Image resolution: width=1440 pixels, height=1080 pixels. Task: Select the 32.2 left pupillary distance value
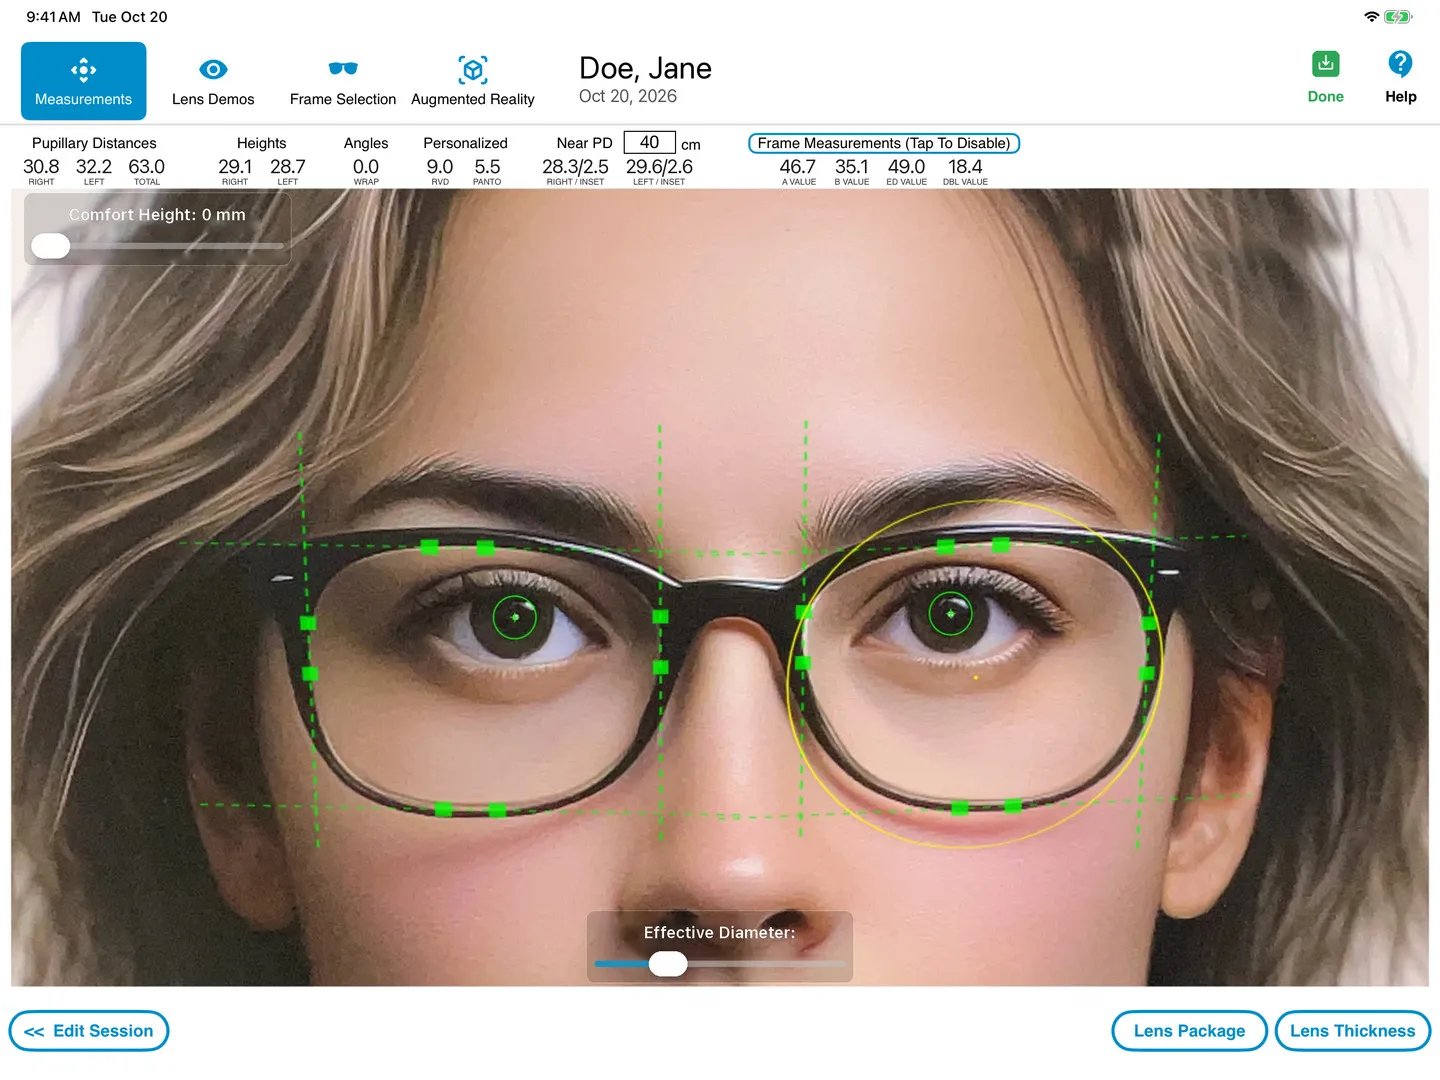point(94,167)
